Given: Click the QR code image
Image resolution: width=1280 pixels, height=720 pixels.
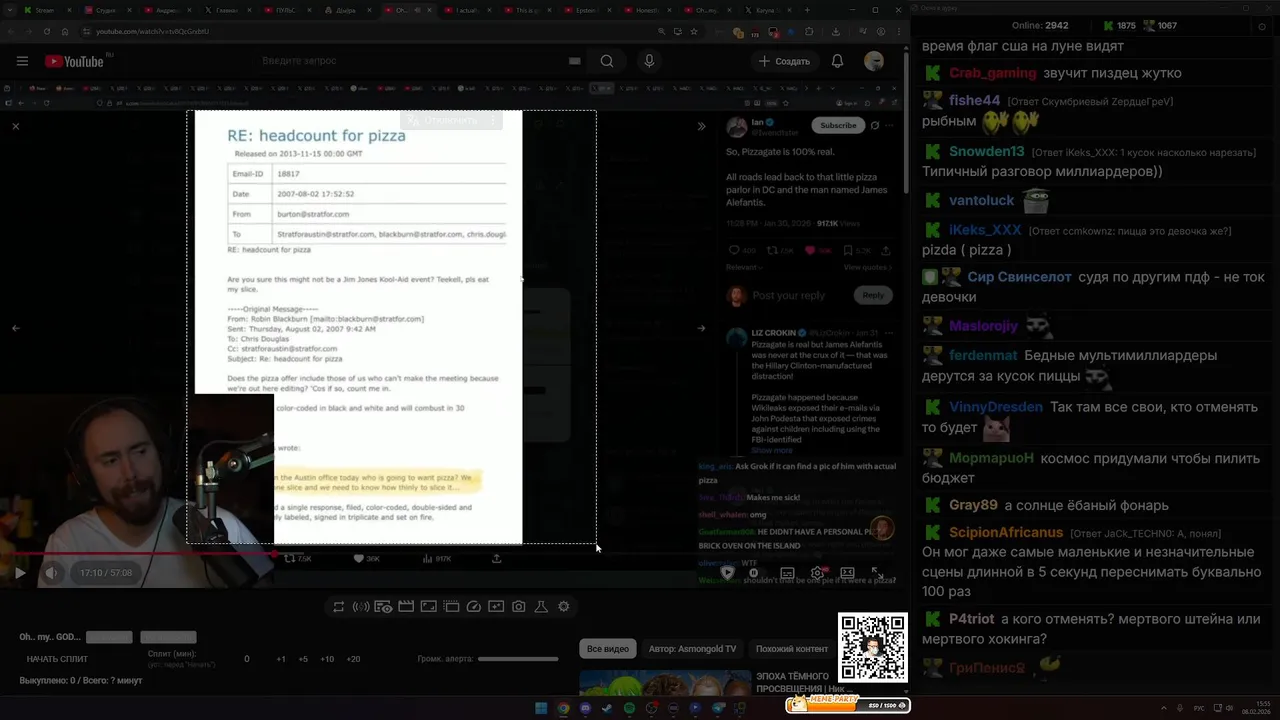Looking at the screenshot, I should point(872,647).
